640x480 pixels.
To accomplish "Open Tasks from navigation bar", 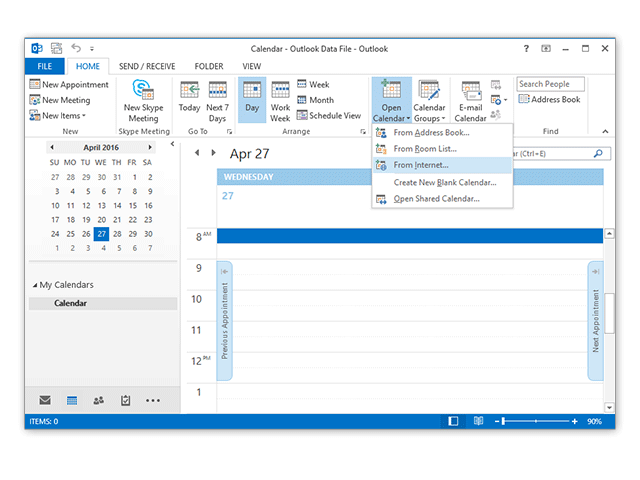I will point(125,400).
